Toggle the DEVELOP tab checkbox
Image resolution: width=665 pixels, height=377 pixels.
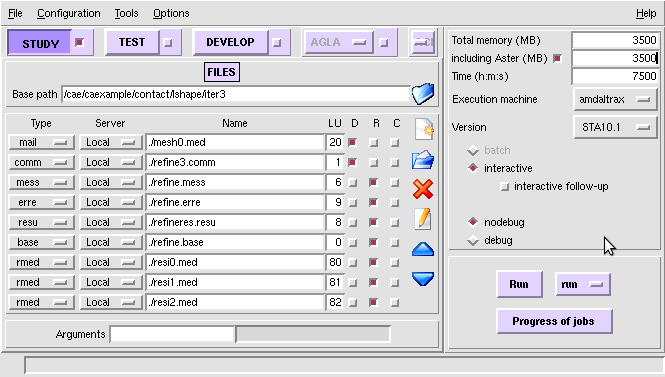point(277,42)
